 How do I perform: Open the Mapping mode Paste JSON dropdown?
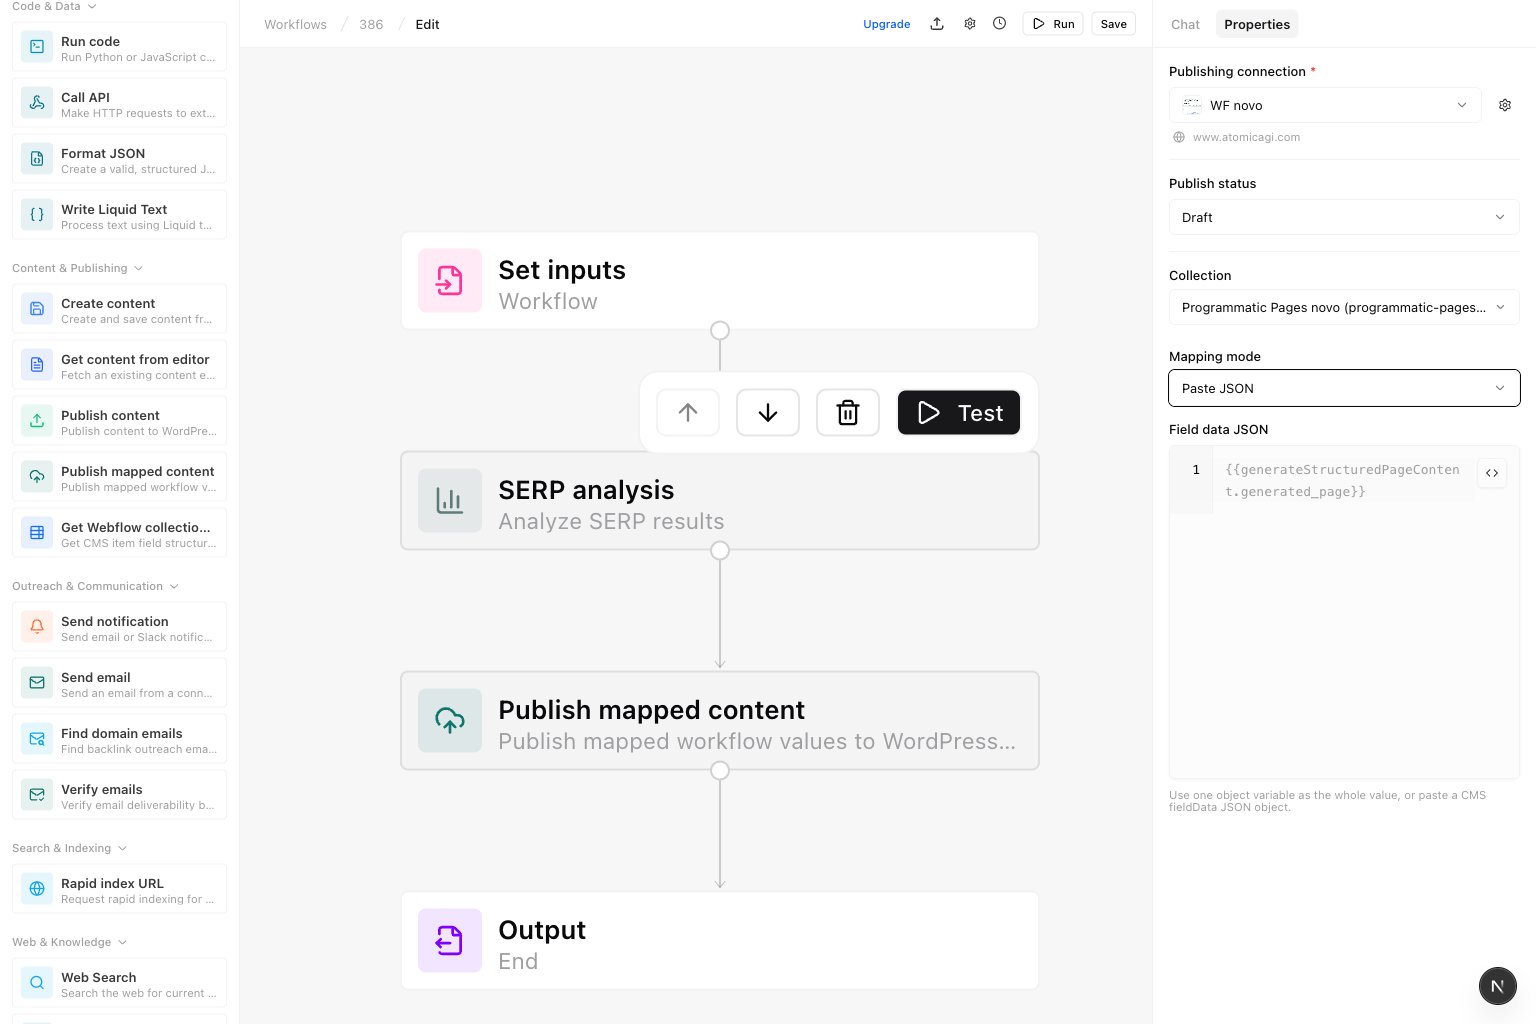(x=1344, y=388)
